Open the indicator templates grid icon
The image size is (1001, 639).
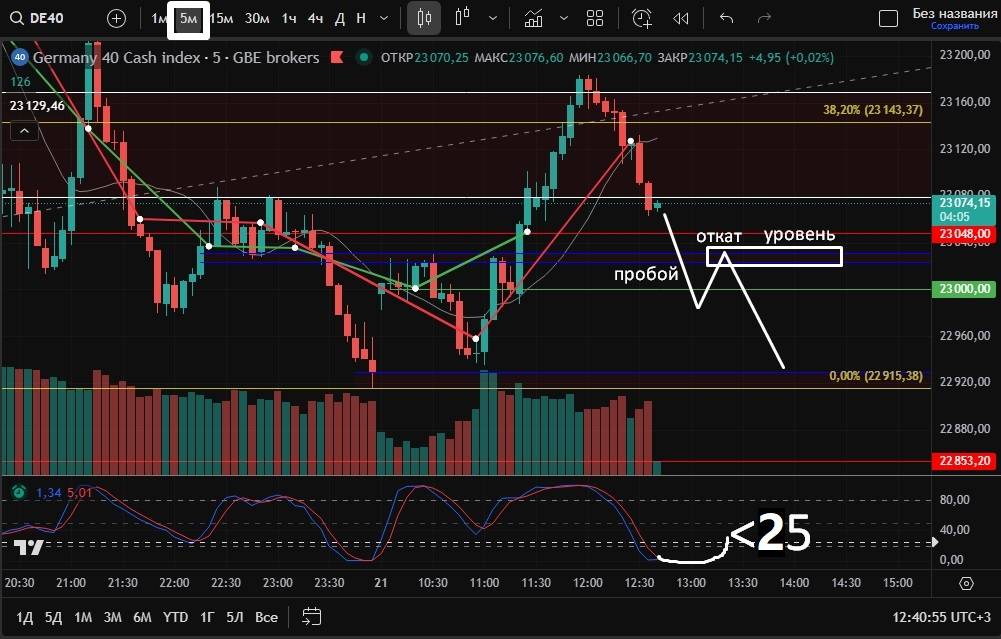point(595,18)
